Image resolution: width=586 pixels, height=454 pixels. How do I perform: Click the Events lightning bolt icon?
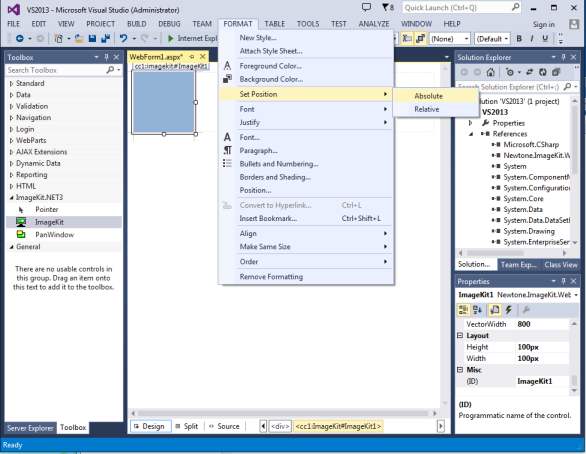(509, 310)
